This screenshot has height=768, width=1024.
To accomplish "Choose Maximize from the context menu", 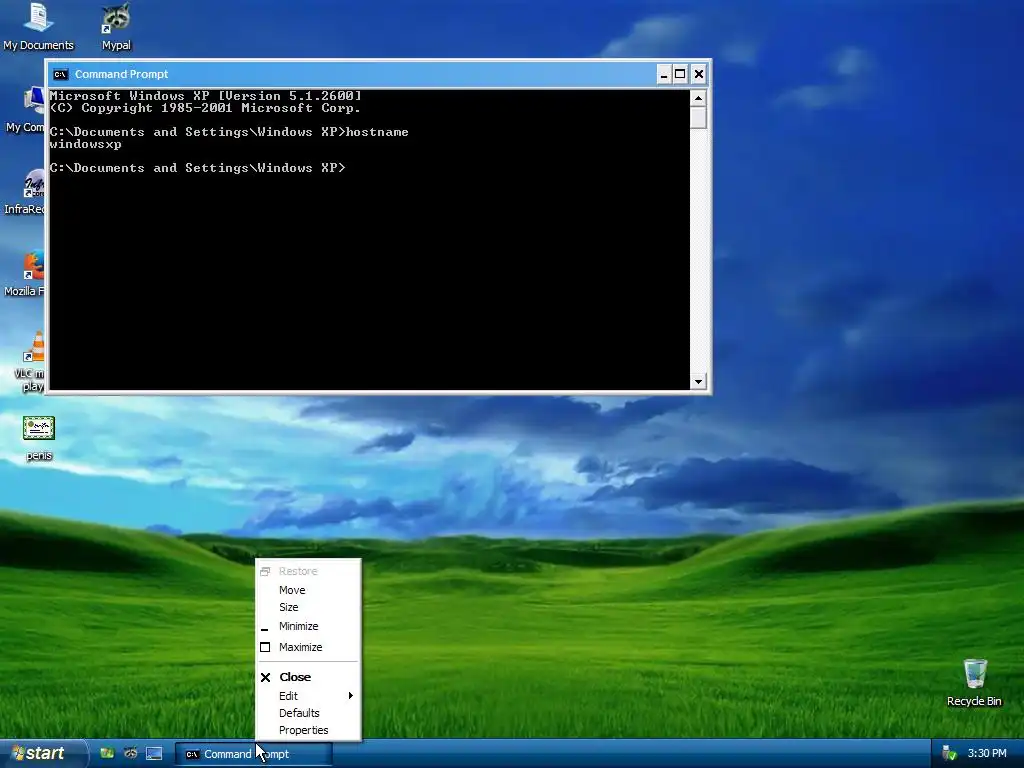I will click(308, 647).
